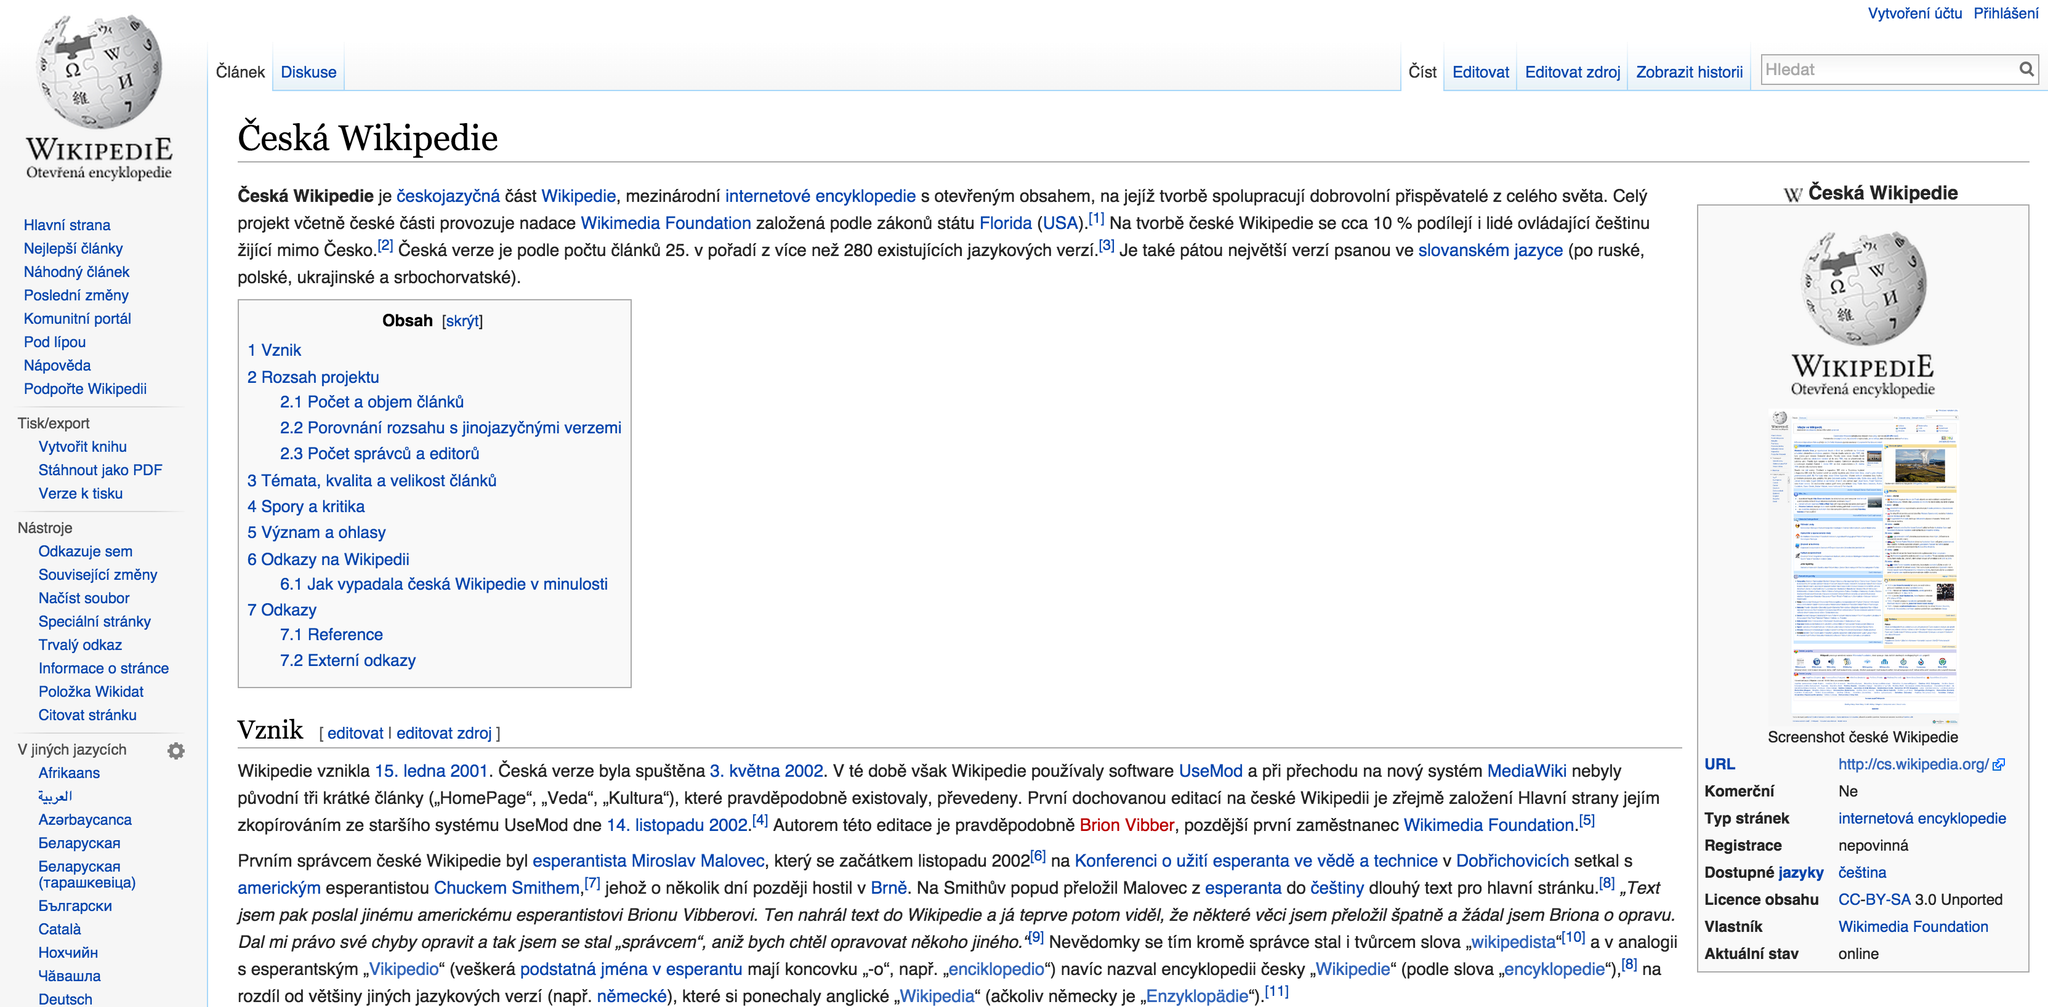The image size is (2048, 1007).
Task: Open the http://cs.wikipedia.org/ URL link
Action: 1913,765
